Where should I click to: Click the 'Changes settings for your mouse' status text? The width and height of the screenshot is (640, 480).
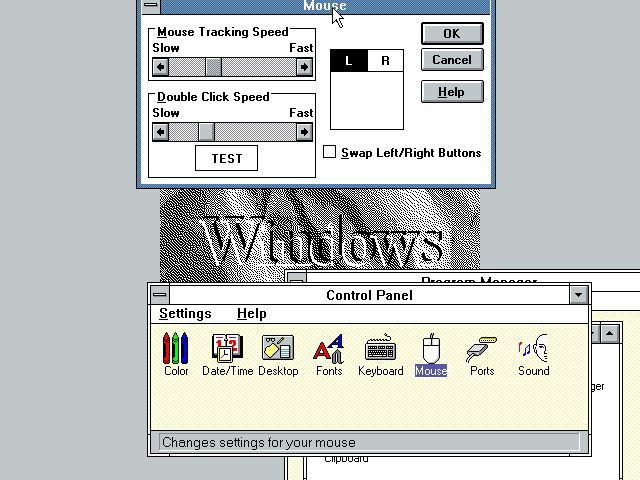pyautogui.click(x=259, y=442)
